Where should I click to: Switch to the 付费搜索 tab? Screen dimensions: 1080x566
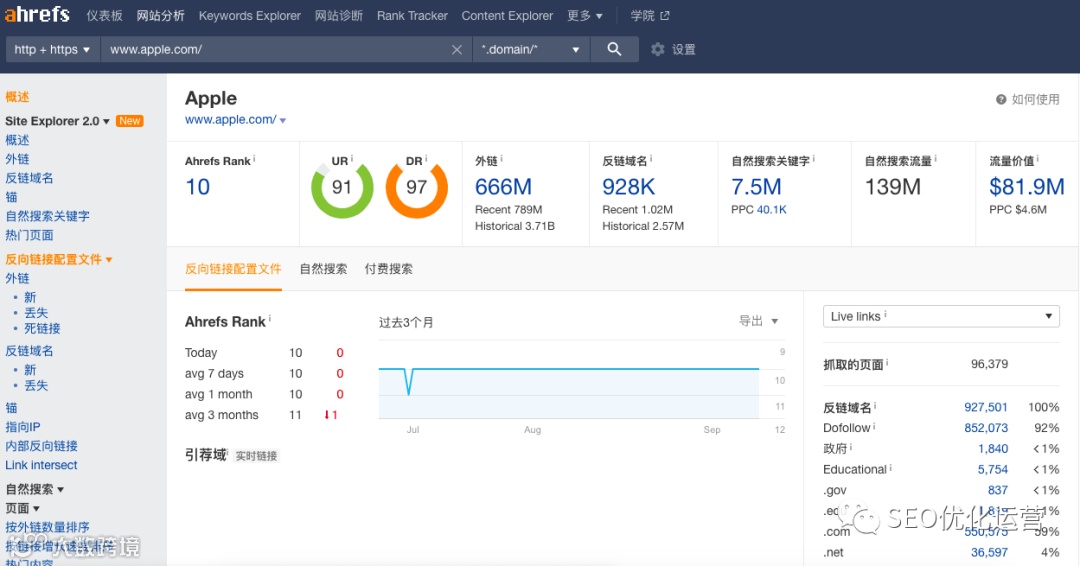tap(388, 269)
